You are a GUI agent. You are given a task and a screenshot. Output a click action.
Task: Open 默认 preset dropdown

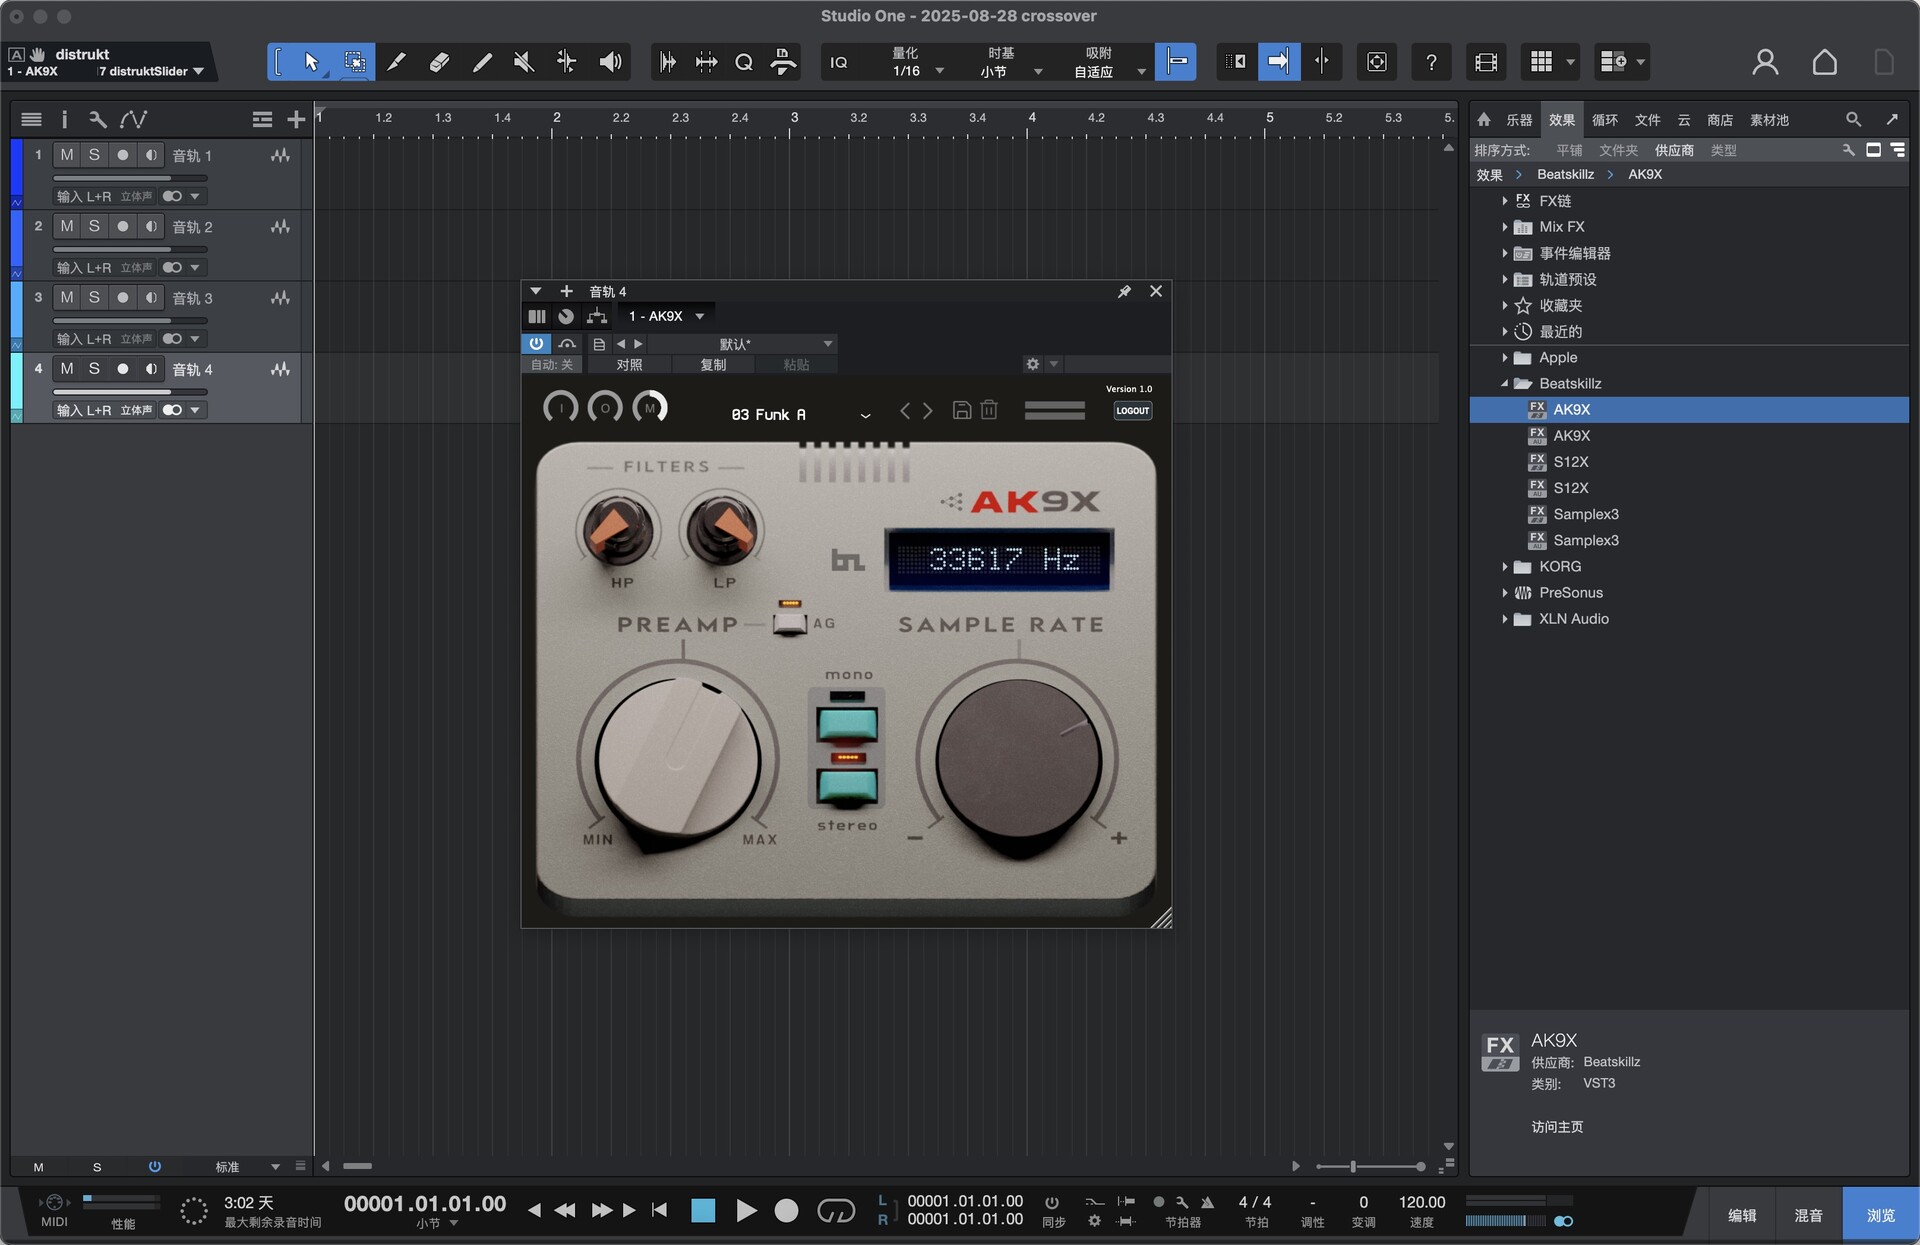click(743, 343)
